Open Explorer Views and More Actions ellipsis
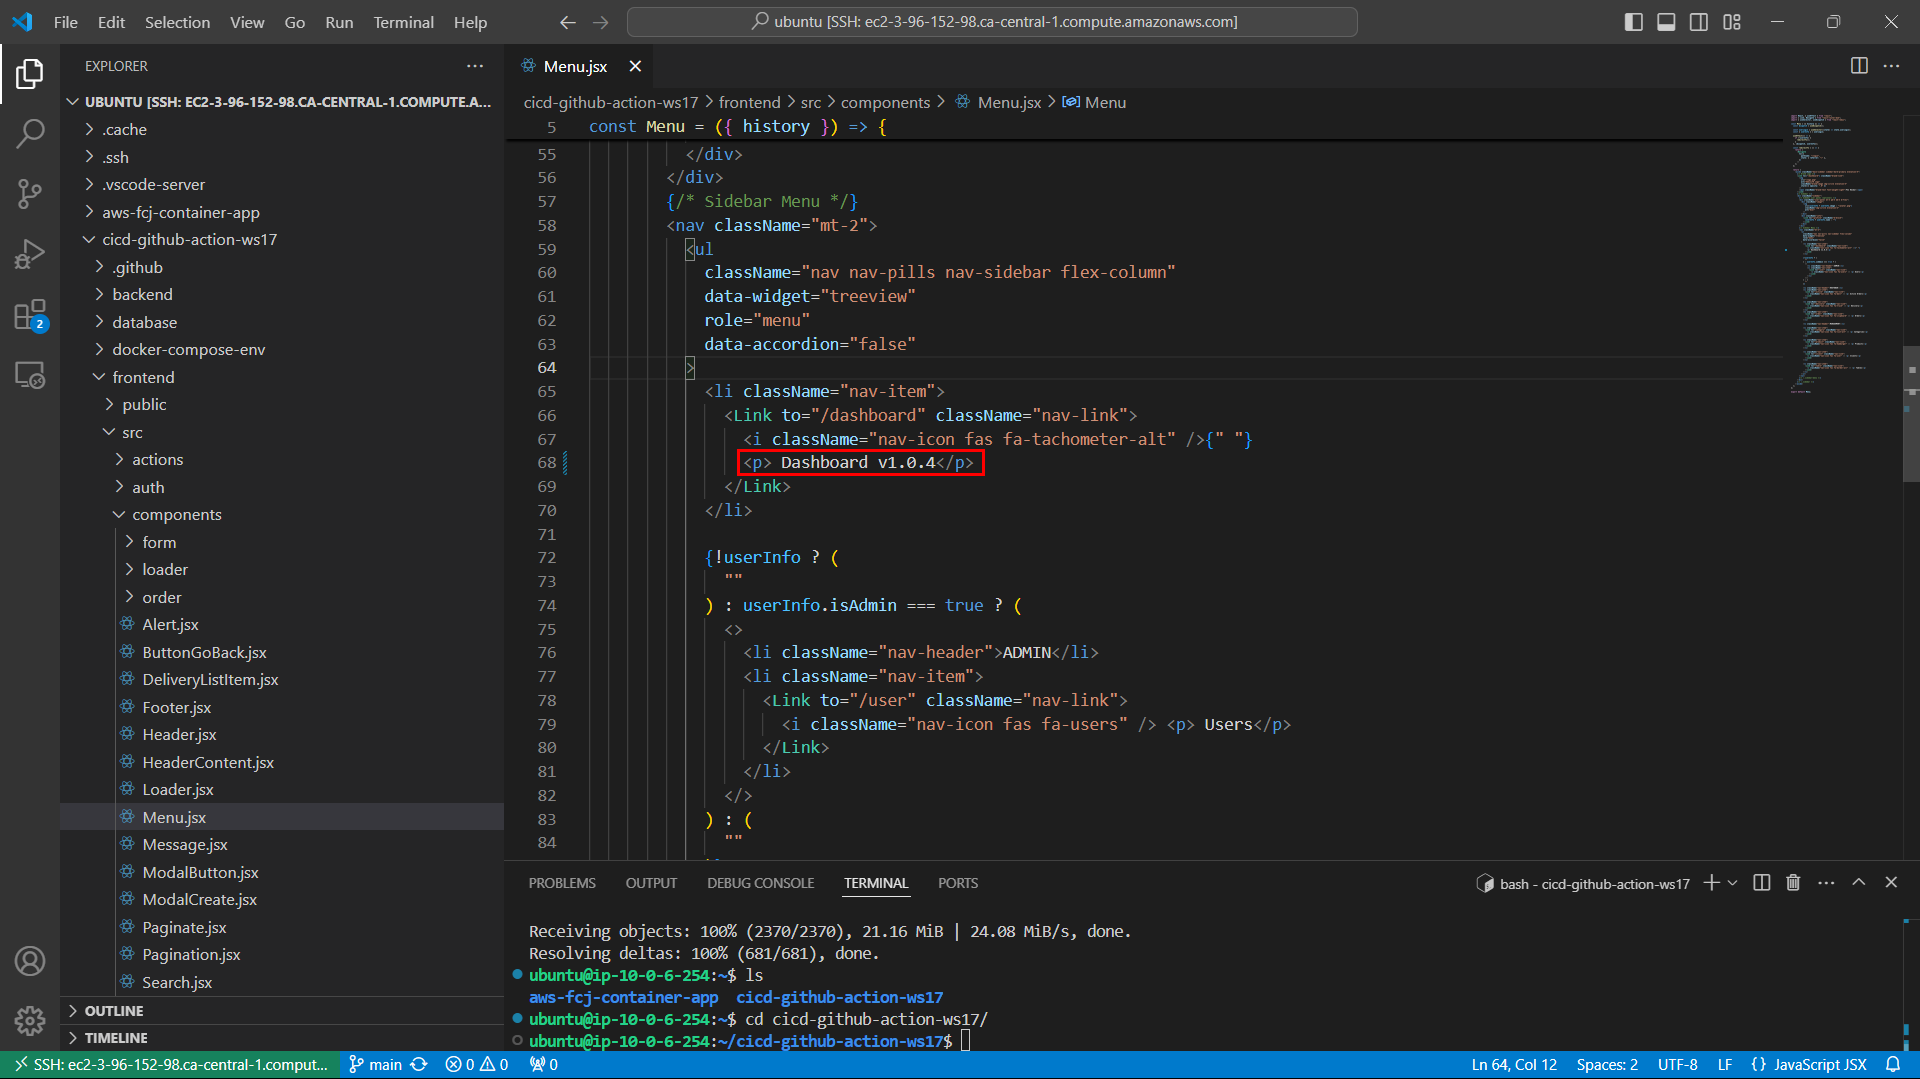The width and height of the screenshot is (1920, 1079). [x=475, y=66]
